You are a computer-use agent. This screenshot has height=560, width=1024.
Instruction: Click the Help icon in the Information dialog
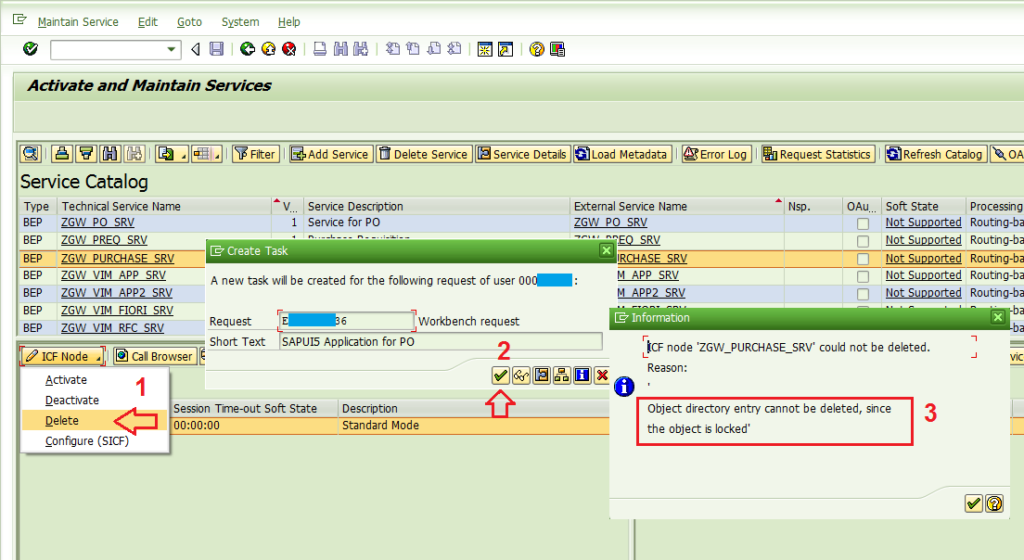[994, 503]
